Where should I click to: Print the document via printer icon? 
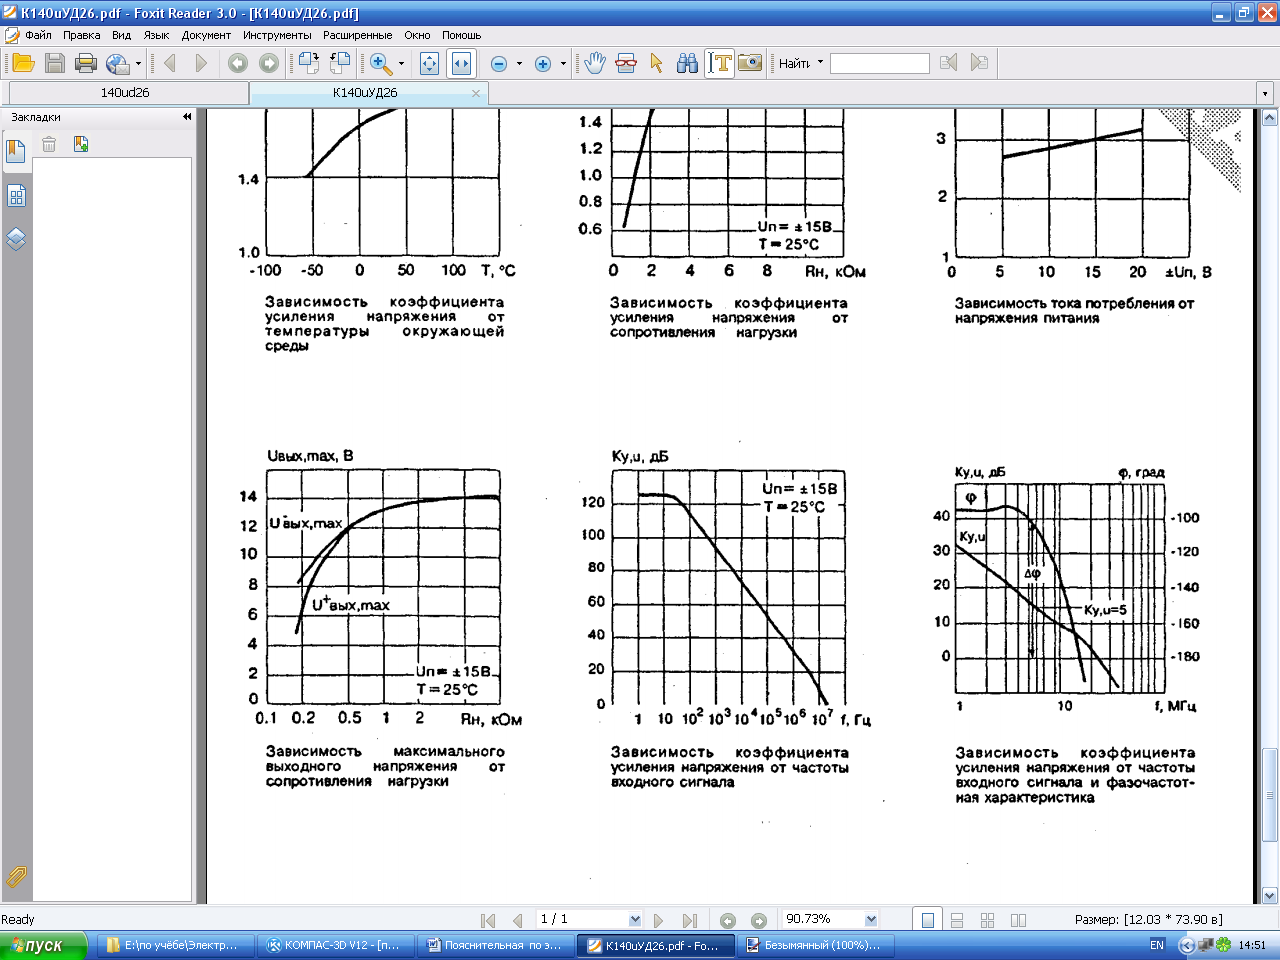[86, 63]
